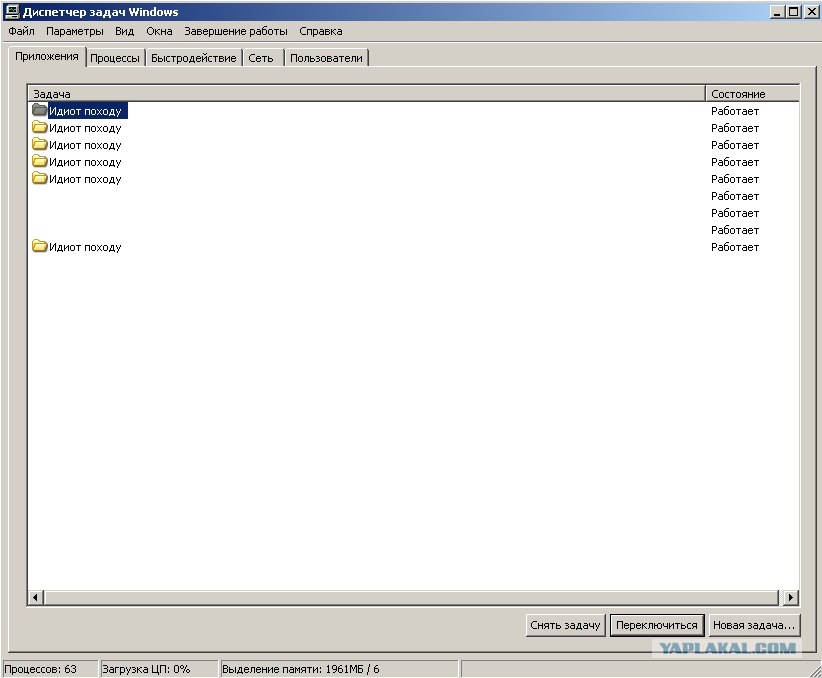822x678 pixels.
Task: Sort list by the Задача column header
Action: tap(366, 94)
